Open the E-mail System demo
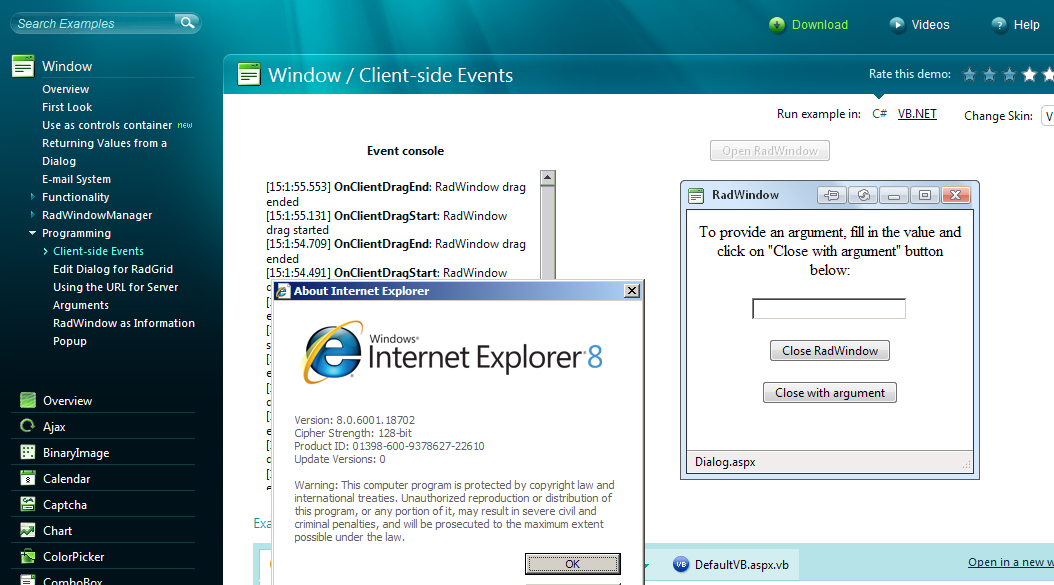Viewport: 1054px width, 585px height. click(x=77, y=179)
